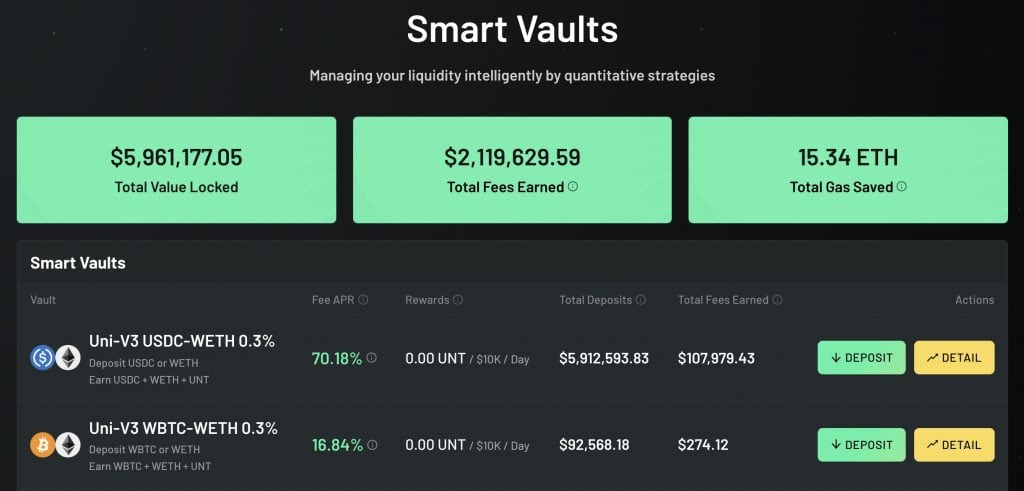Click the Rewards column info icon

(x=458, y=300)
